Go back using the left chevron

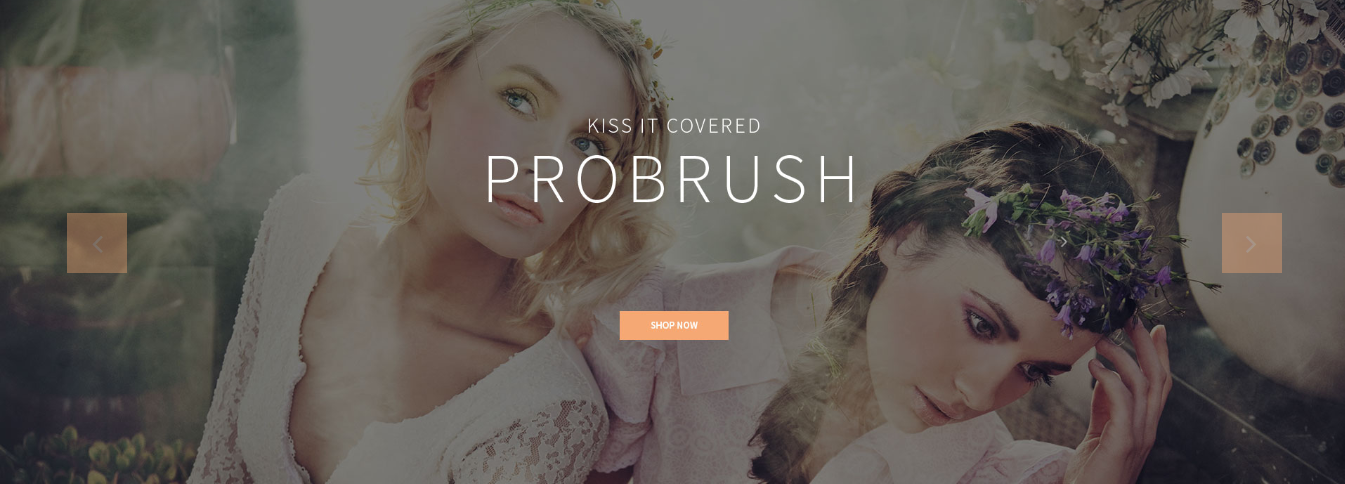point(97,243)
